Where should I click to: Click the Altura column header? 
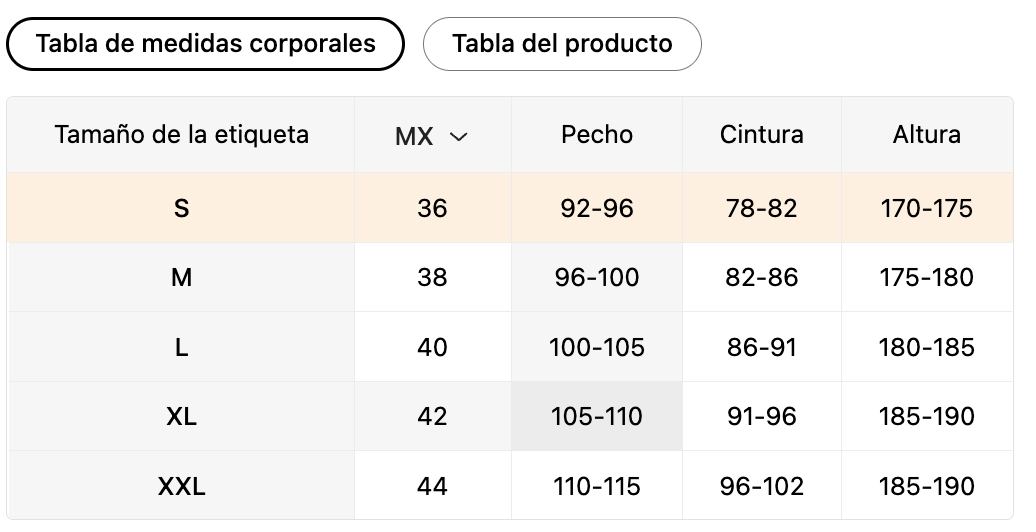tap(927, 135)
